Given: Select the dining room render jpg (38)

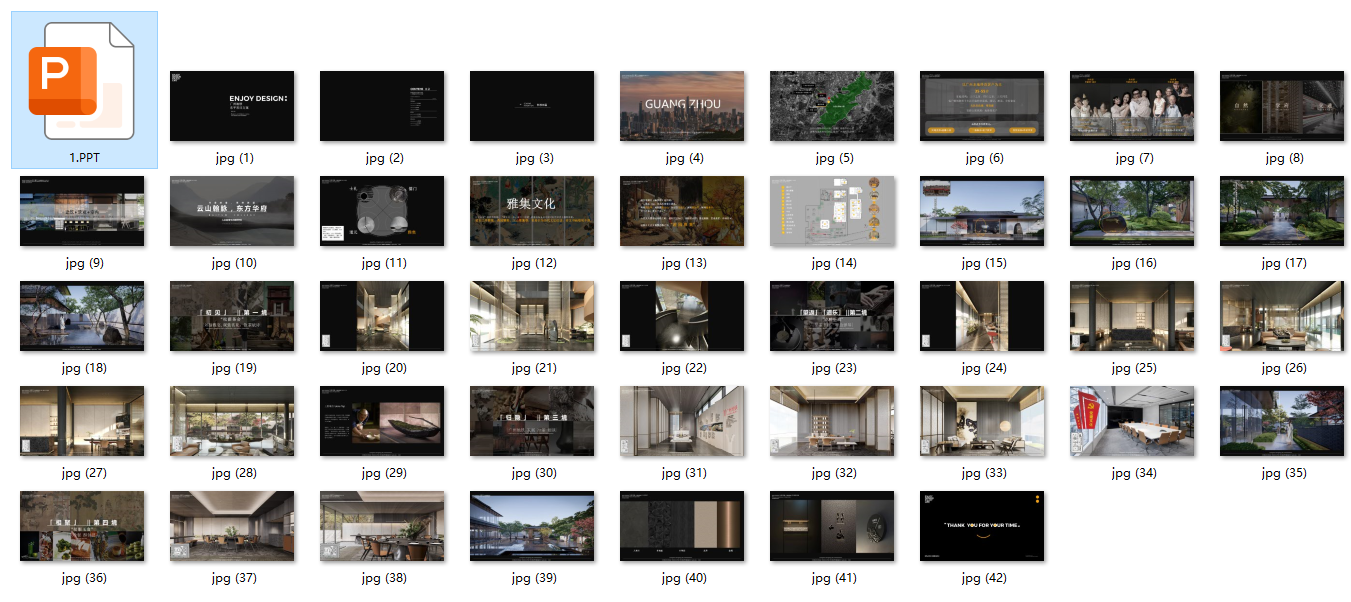Looking at the screenshot, I should pos(382,526).
